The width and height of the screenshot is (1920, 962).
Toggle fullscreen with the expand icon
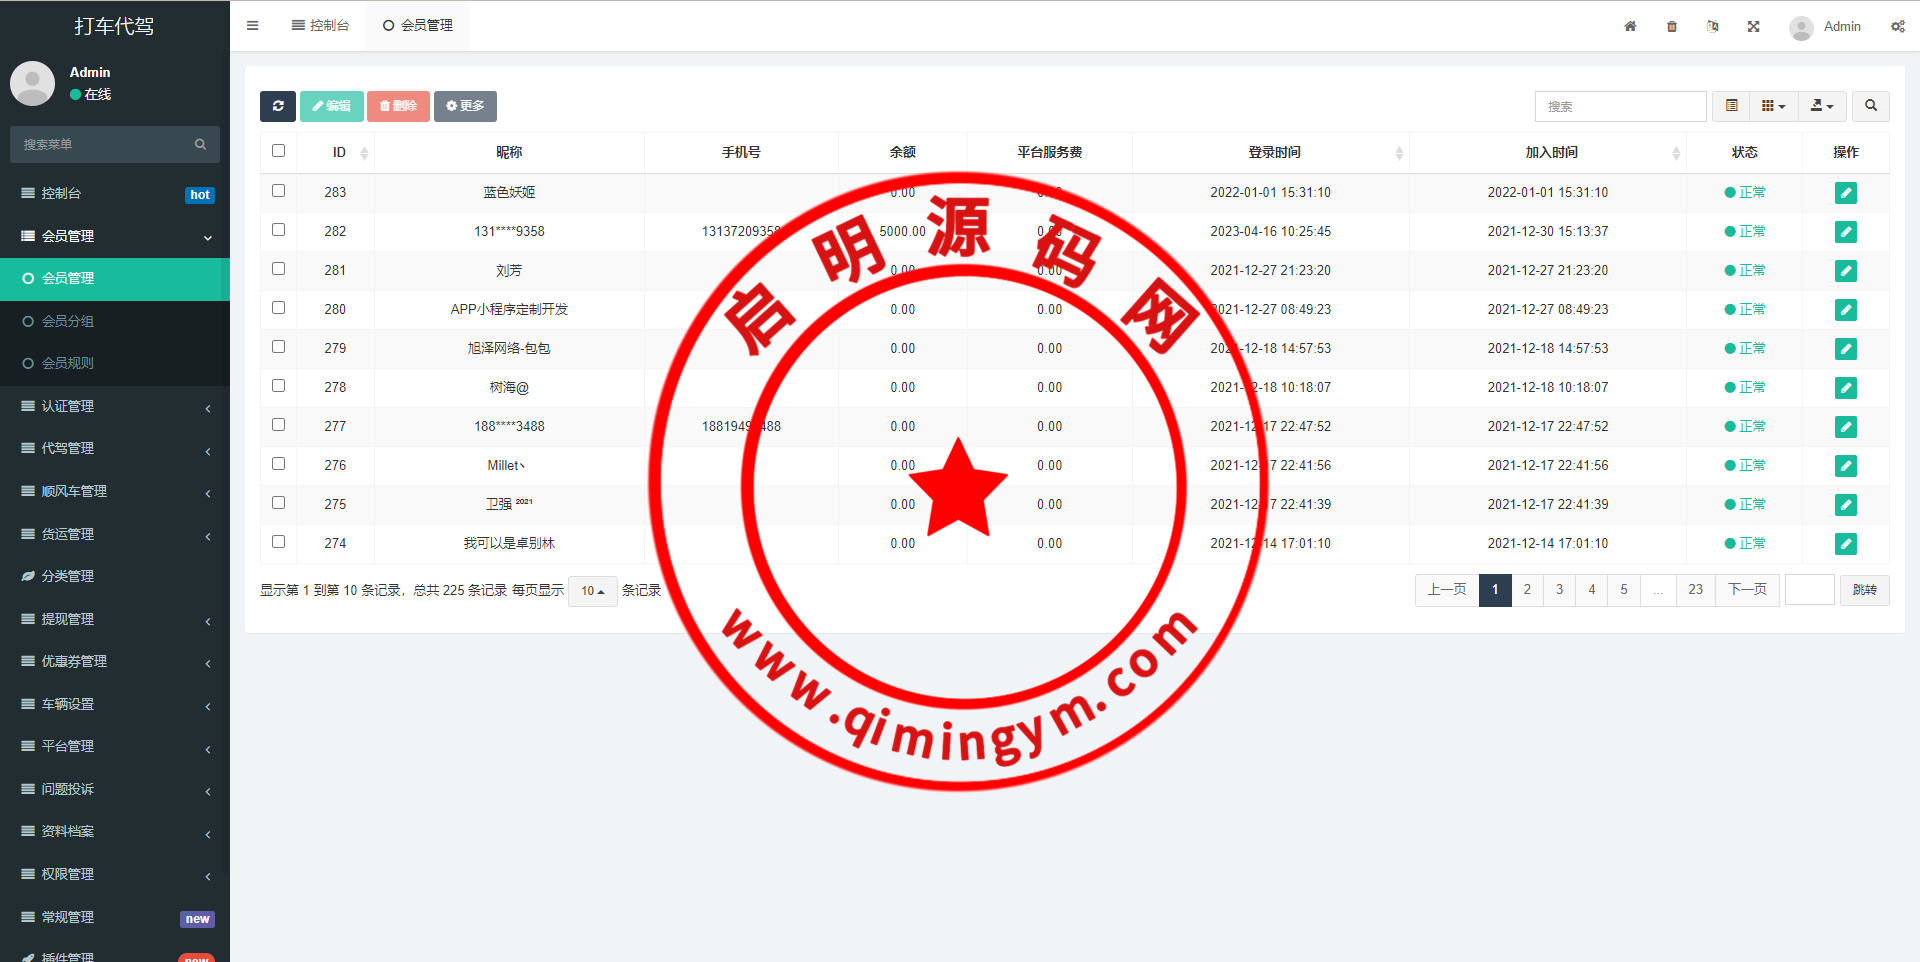tap(1753, 26)
